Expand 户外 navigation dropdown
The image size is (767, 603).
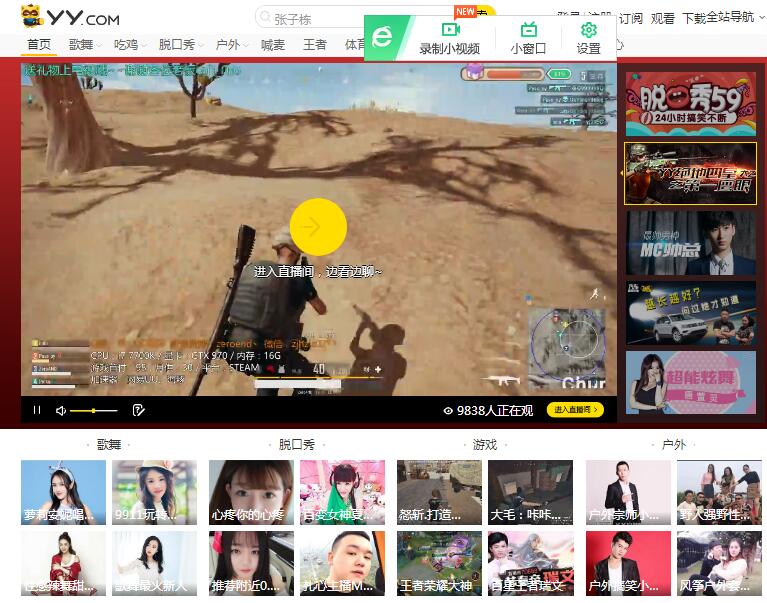click(231, 45)
